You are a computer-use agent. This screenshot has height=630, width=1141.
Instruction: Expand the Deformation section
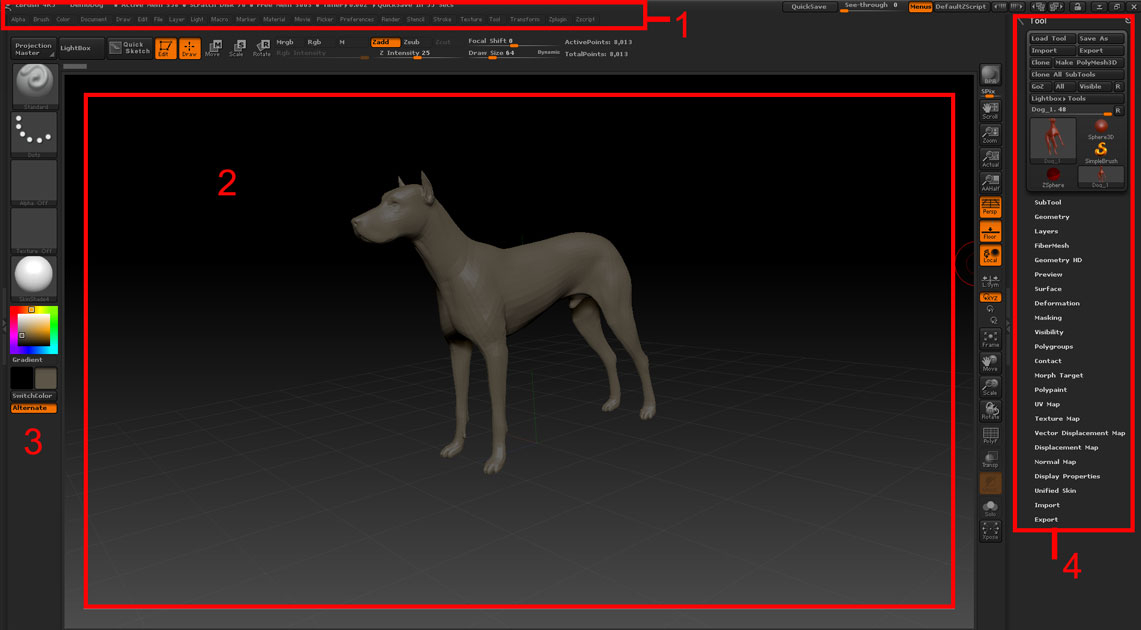1057,303
